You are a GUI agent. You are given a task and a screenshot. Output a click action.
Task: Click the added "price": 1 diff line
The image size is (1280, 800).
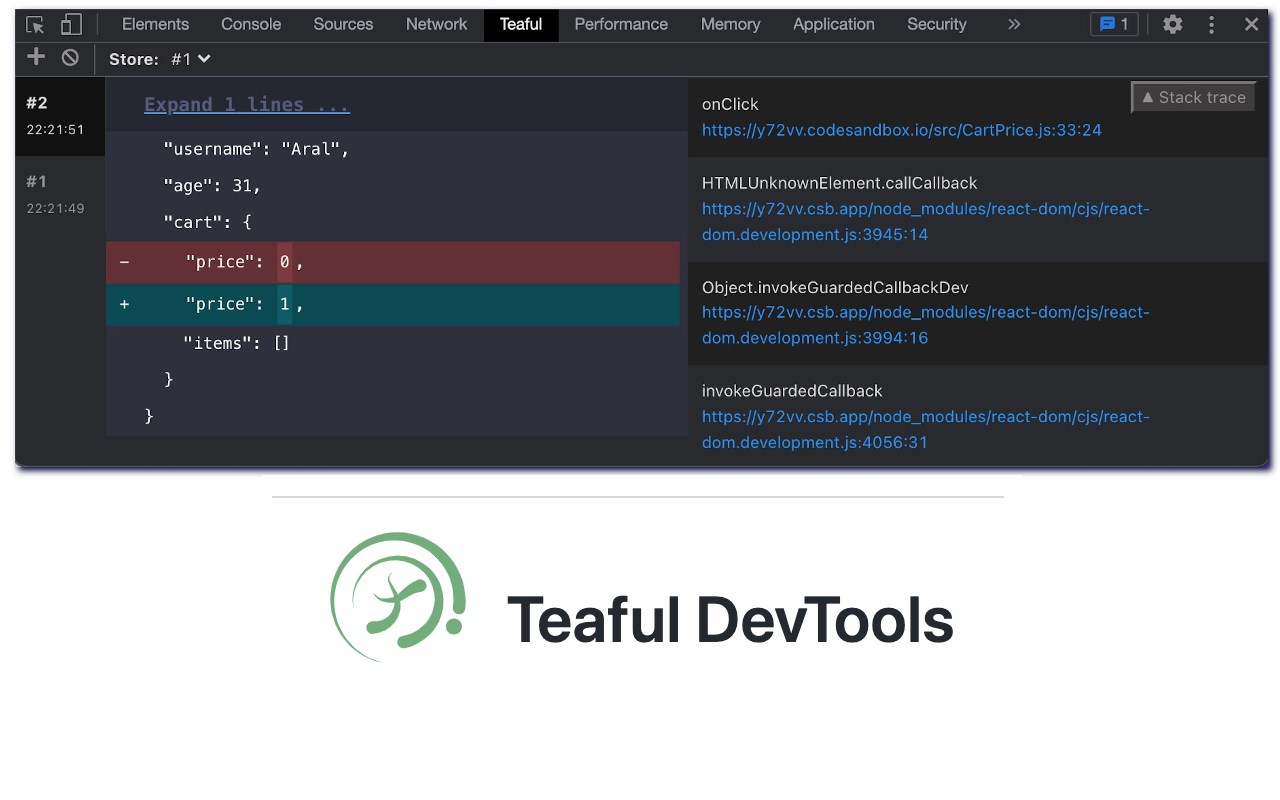tap(393, 304)
